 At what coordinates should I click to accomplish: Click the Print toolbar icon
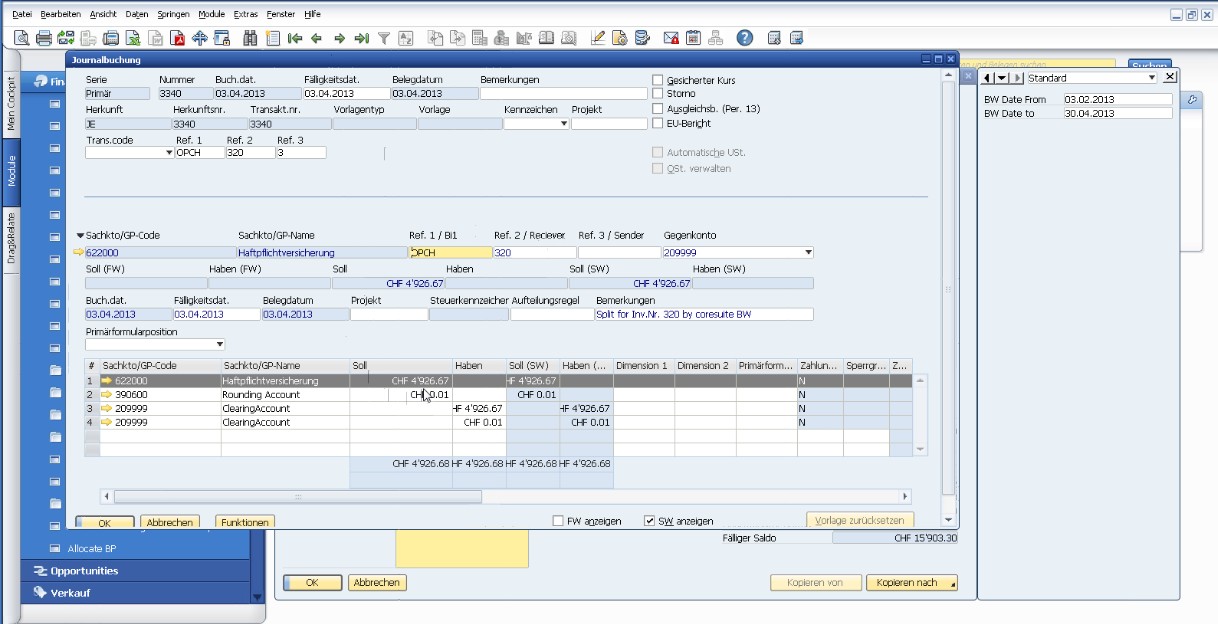(44, 38)
